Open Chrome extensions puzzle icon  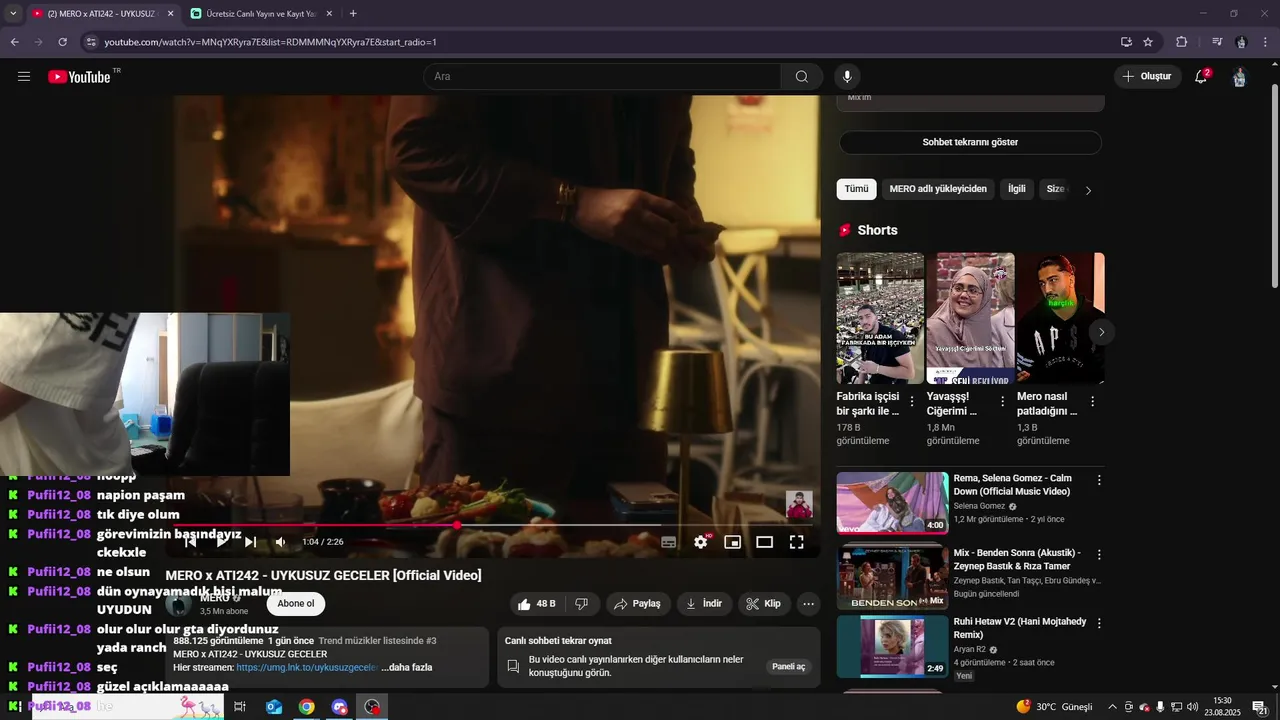pyautogui.click(x=1182, y=42)
